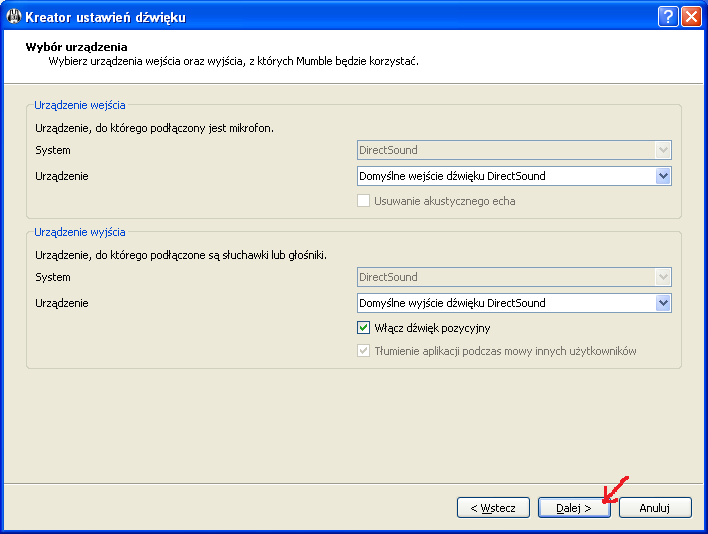Click the Wybór urządzenia page heading
708x534 pixels.
click(x=77, y=47)
